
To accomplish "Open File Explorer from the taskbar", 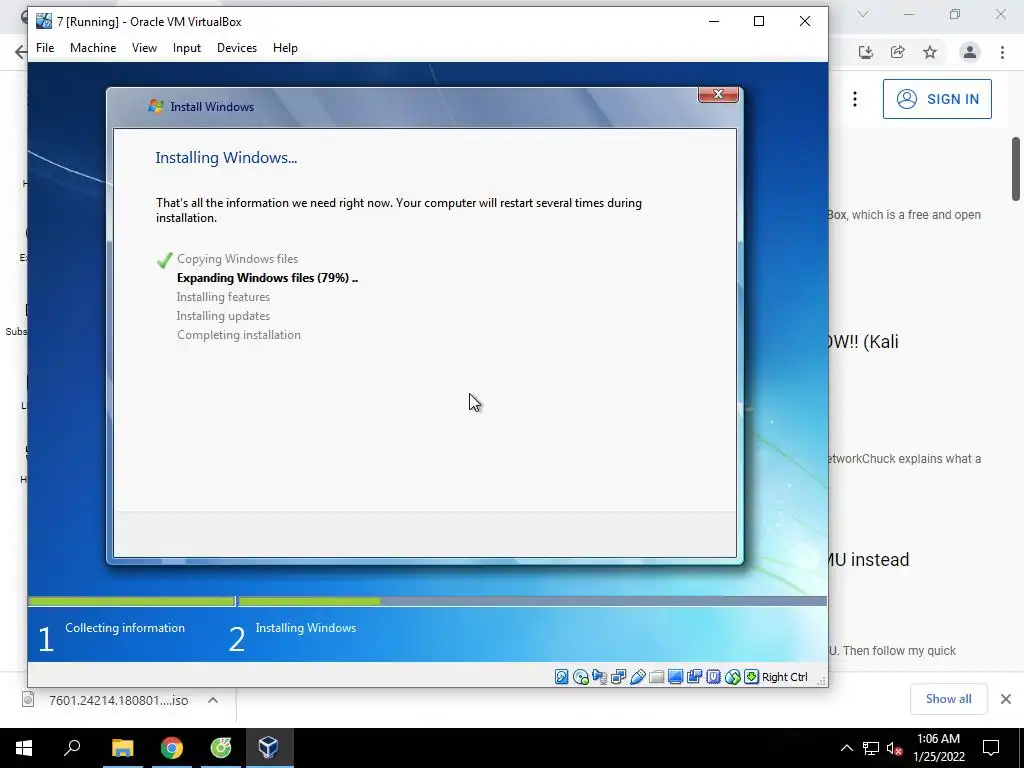I will pyautogui.click(x=122, y=748).
